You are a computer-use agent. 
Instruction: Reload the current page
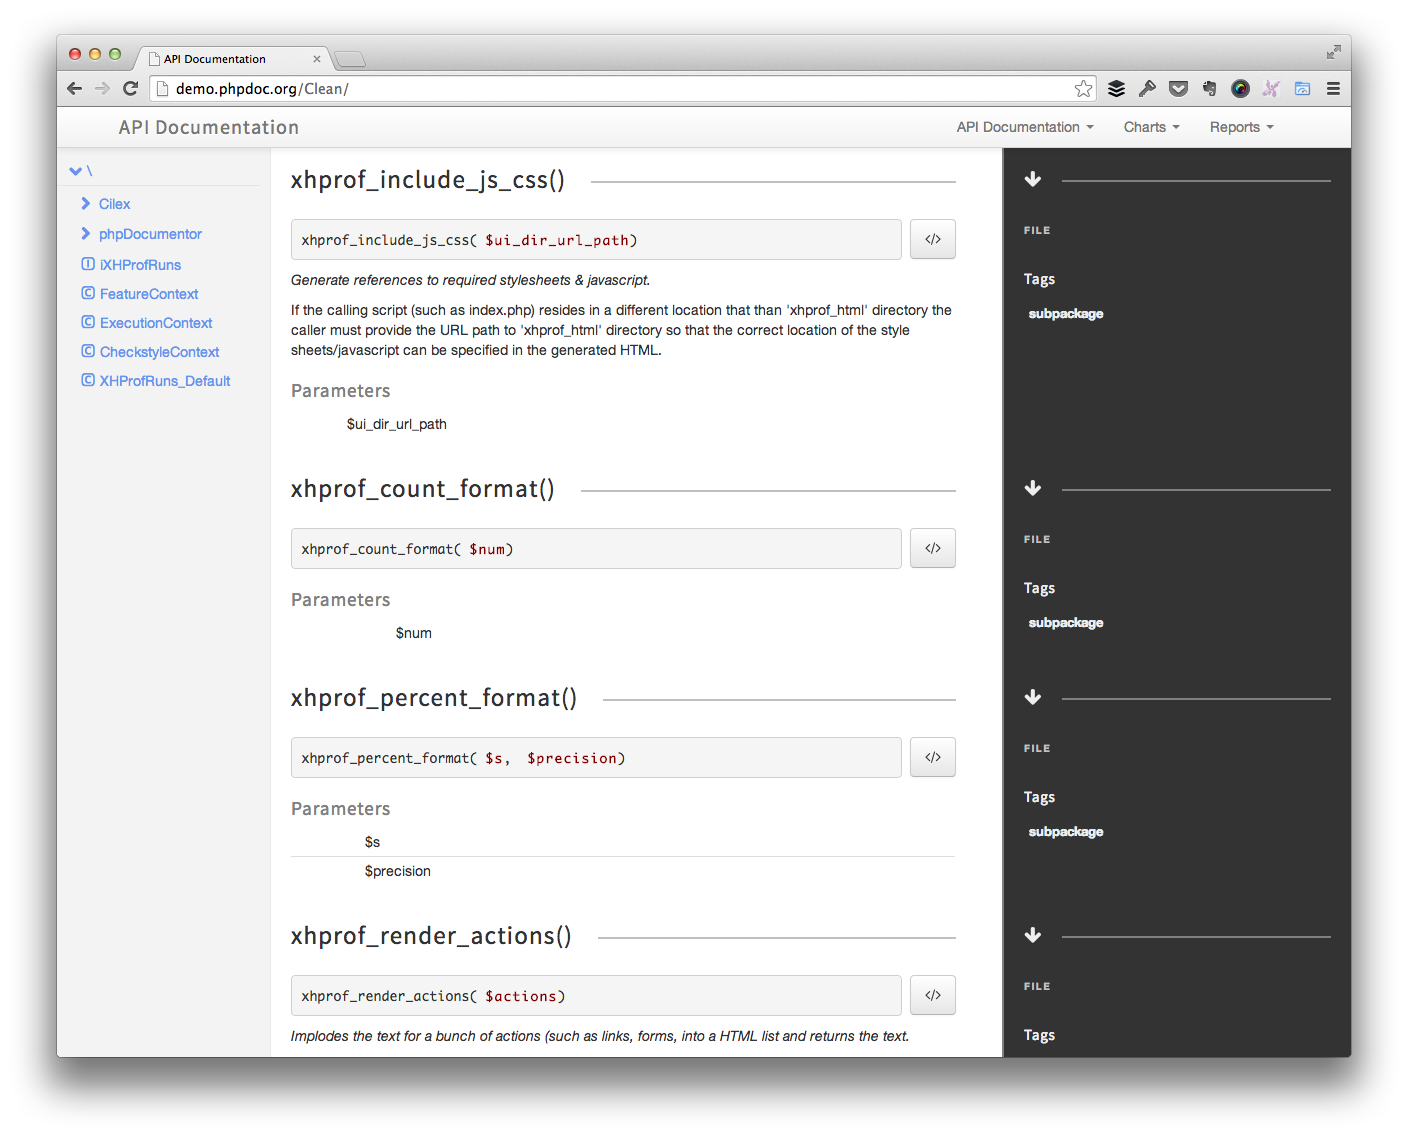[130, 88]
